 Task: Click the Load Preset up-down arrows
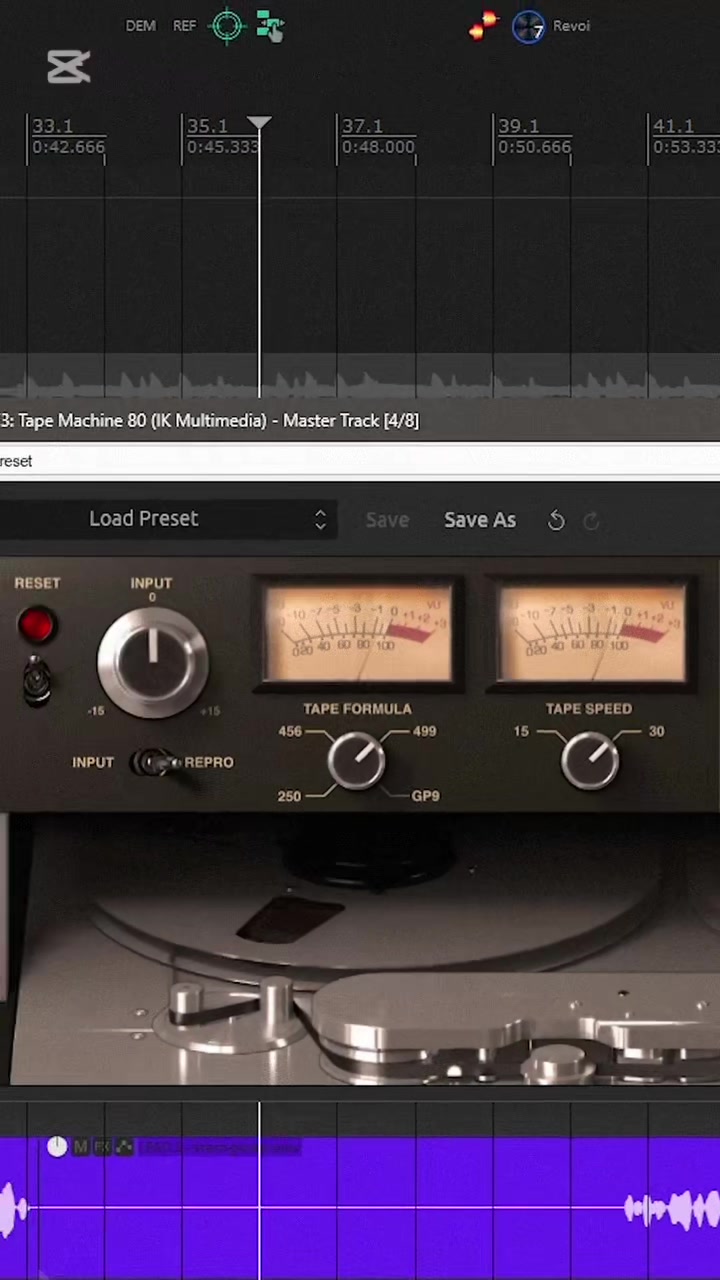pyautogui.click(x=320, y=519)
